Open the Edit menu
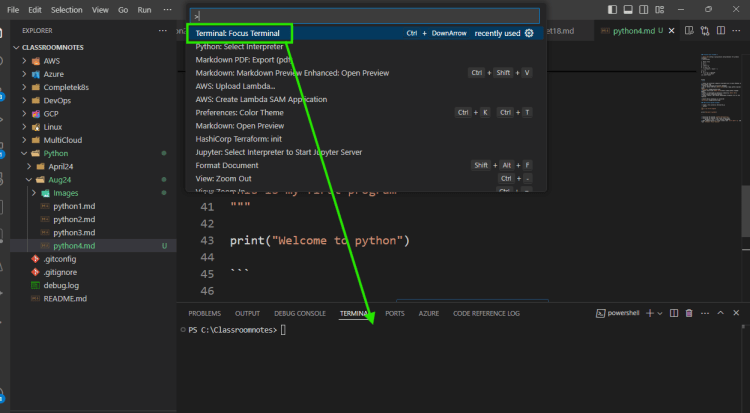The height and width of the screenshot is (413, 750). (x=34, y=10)
